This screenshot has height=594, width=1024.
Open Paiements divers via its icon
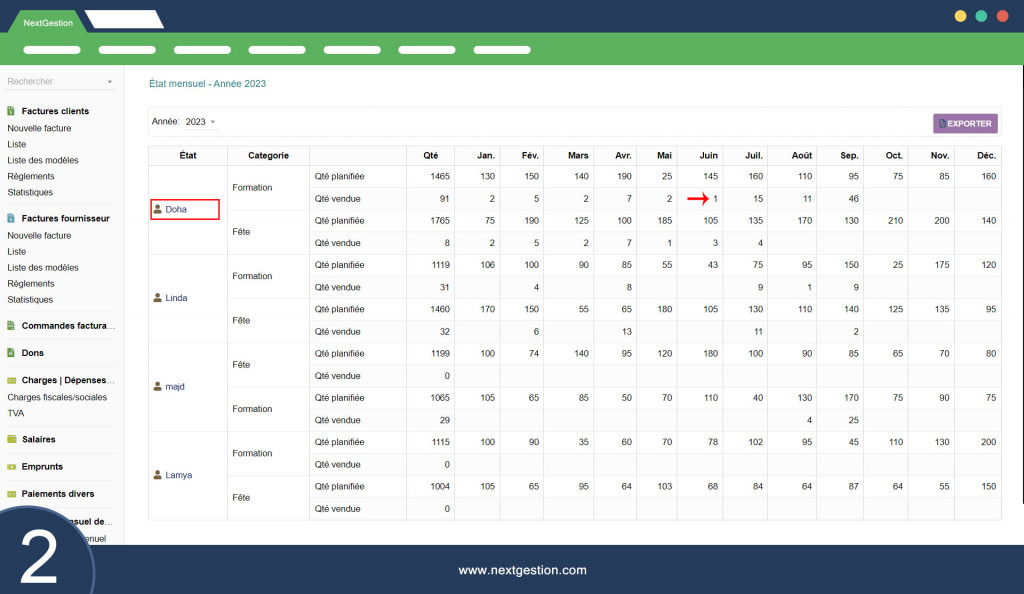coord(11,494)
